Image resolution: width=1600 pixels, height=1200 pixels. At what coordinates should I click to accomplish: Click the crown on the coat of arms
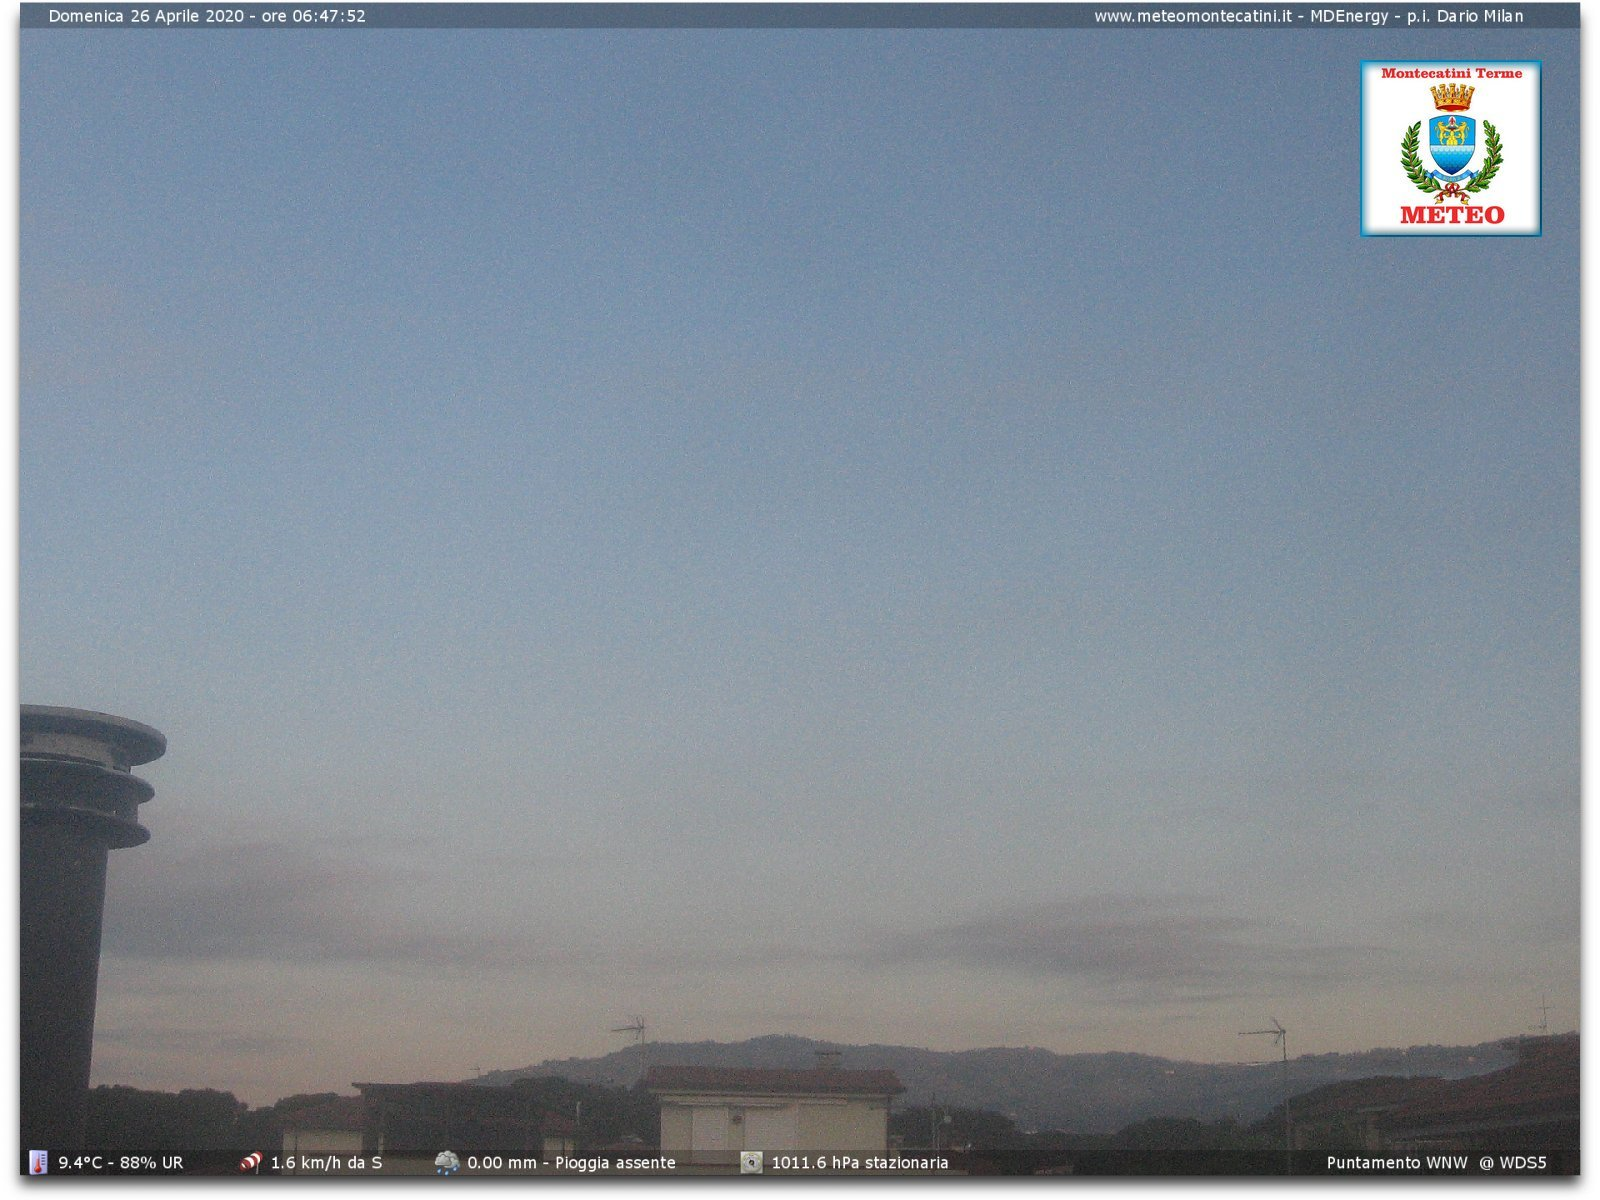[1451, 97]
